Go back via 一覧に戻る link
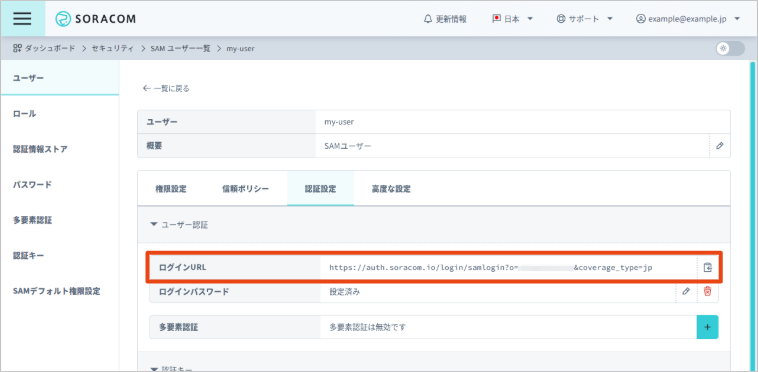This screenshot has width=758, height=372. 166,88
